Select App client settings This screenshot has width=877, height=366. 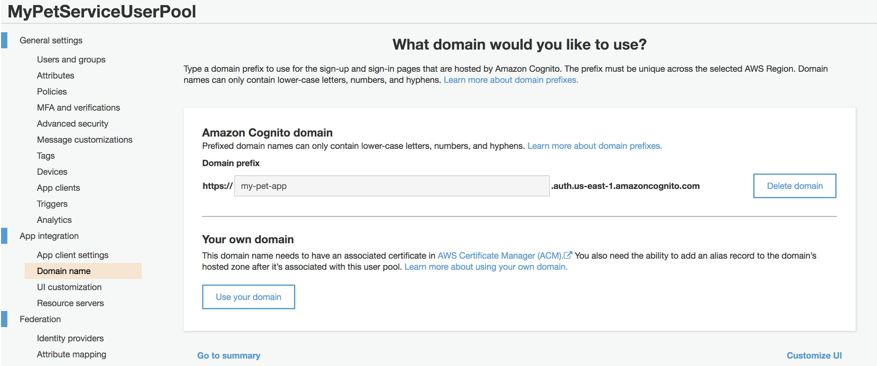(x=73, y=255)
